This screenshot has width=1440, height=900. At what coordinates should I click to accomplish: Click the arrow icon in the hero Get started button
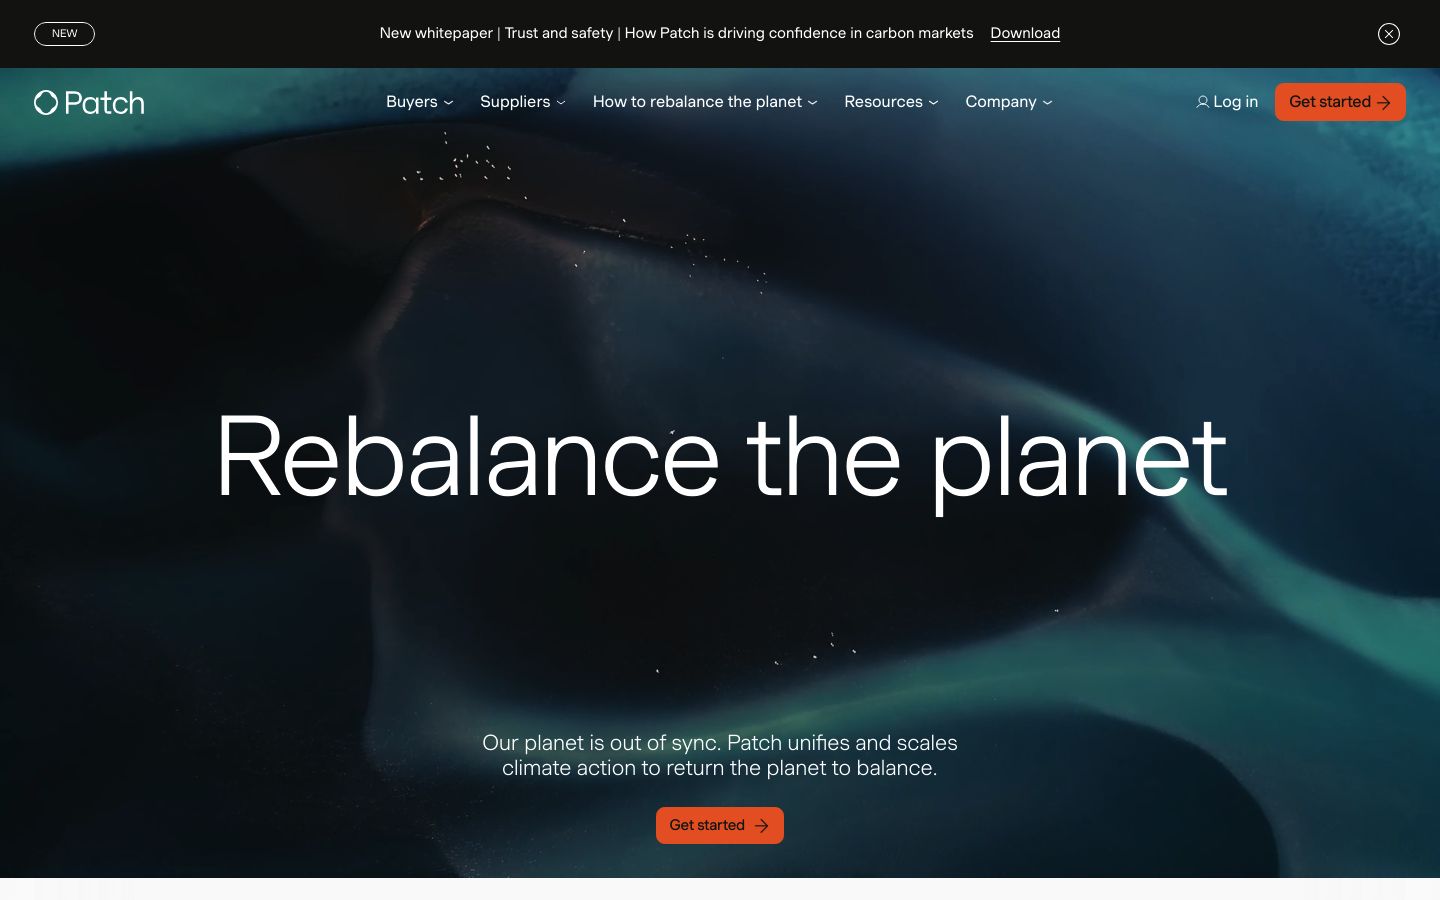(762, 826)
